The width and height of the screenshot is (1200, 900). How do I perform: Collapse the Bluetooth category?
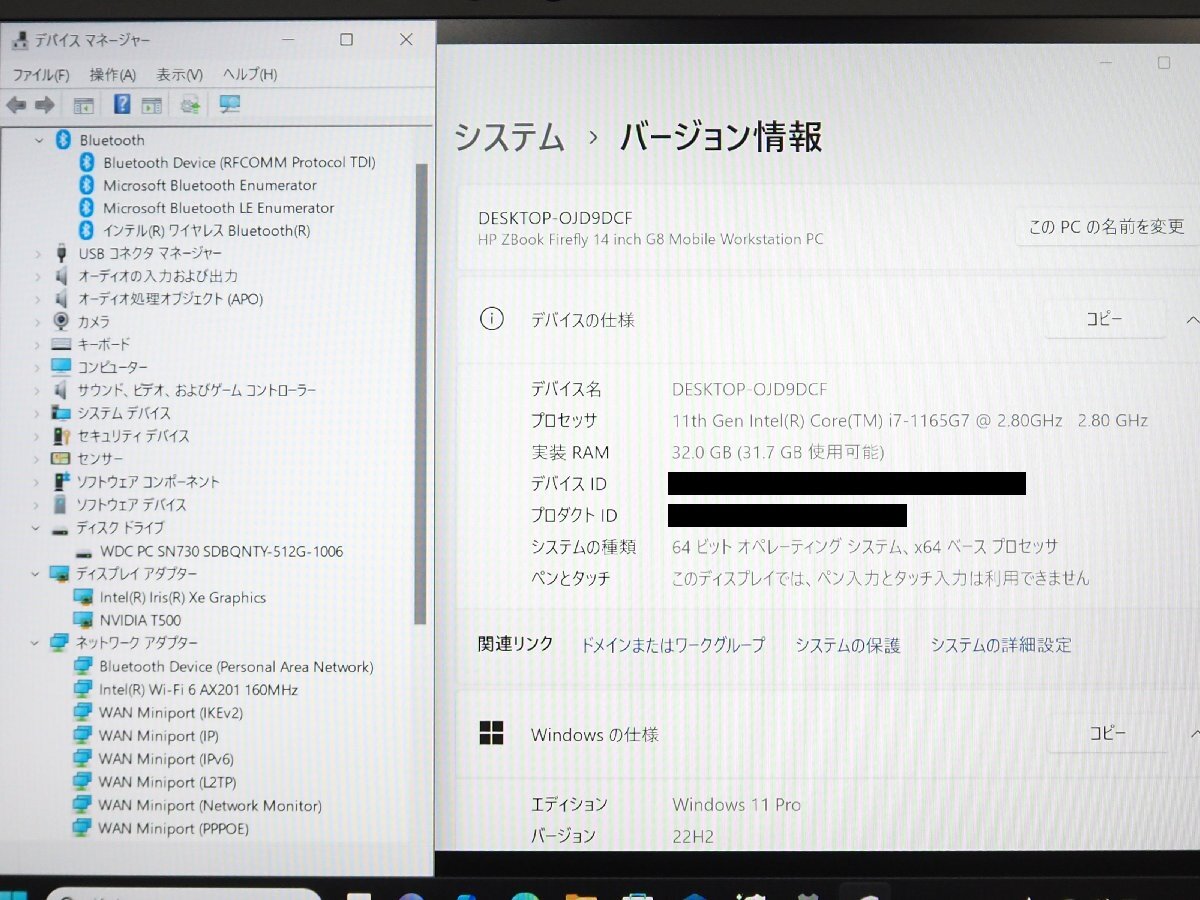[x=39, y=141]
